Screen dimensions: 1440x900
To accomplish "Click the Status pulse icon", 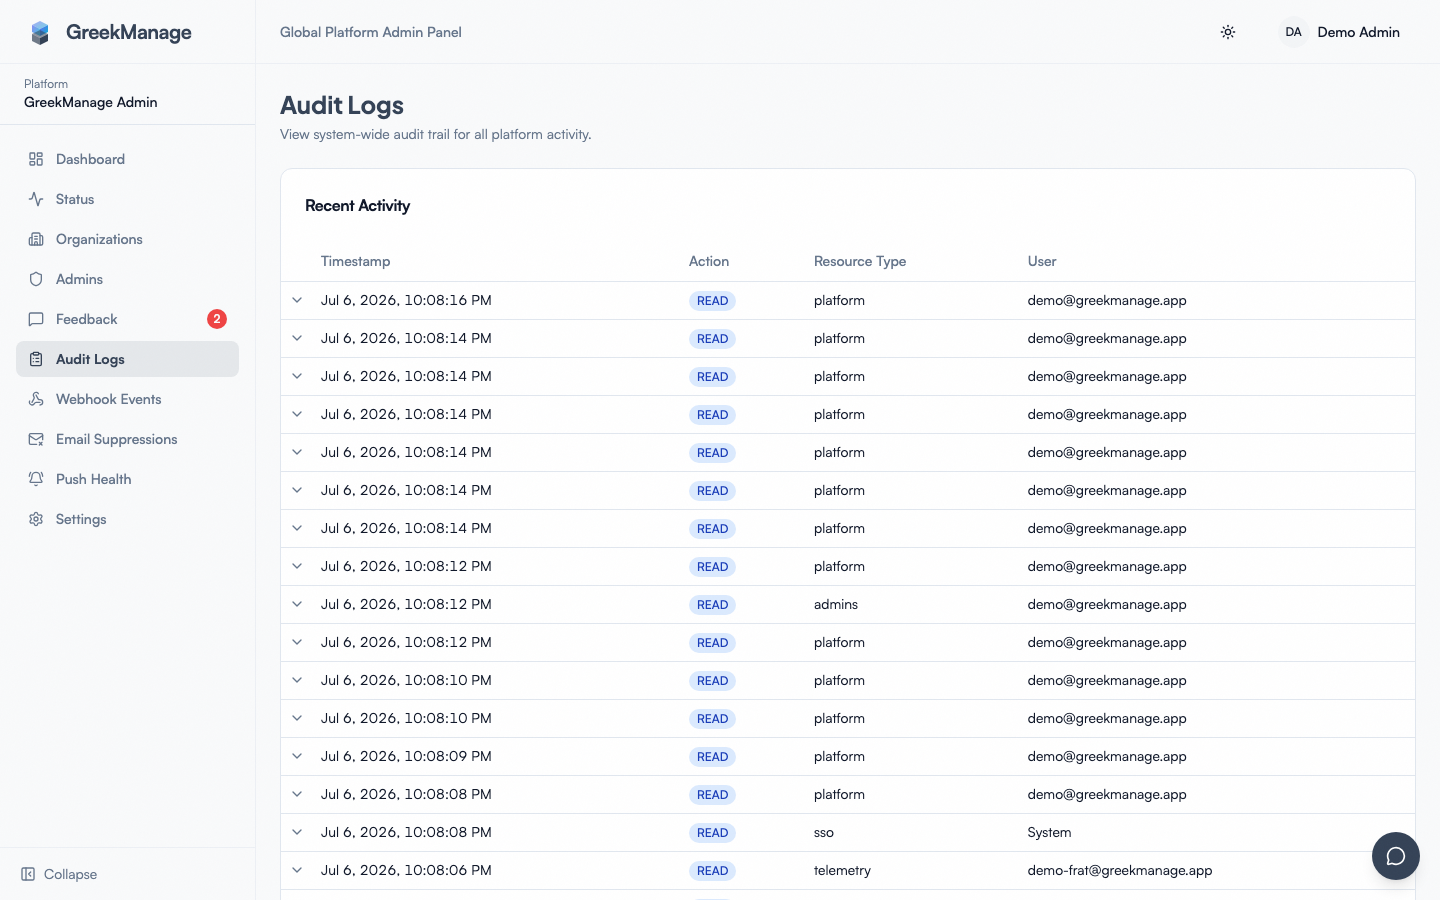I will (36, 199).
